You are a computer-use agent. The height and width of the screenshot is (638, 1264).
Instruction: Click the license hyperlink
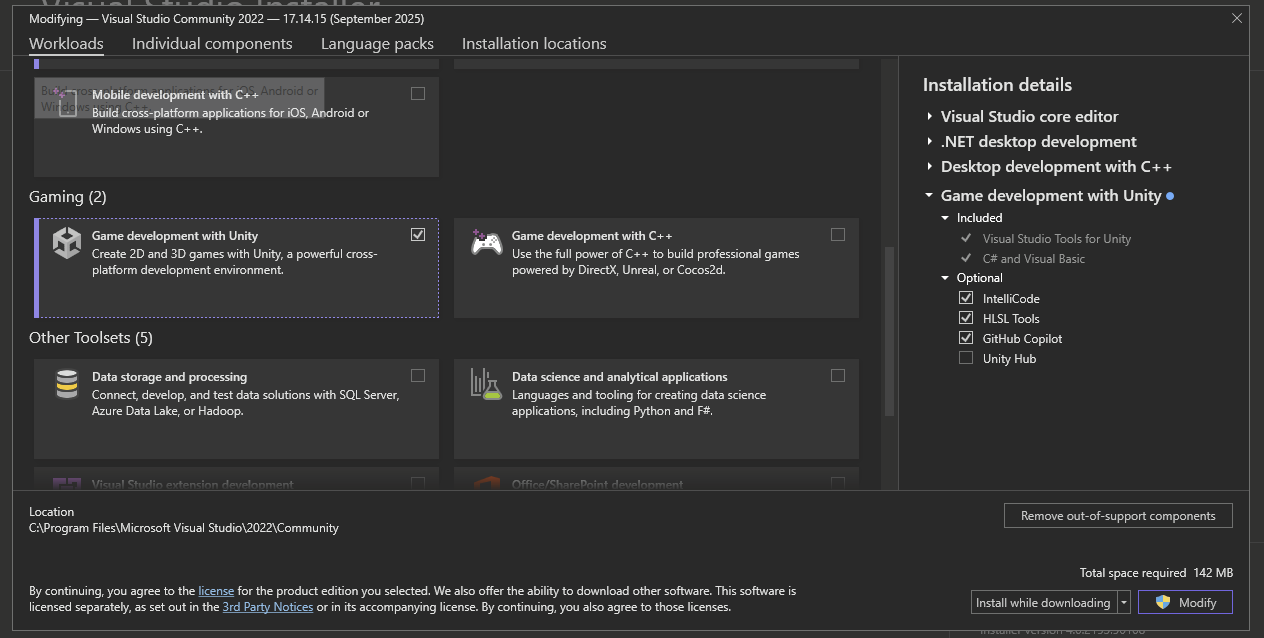216,590
